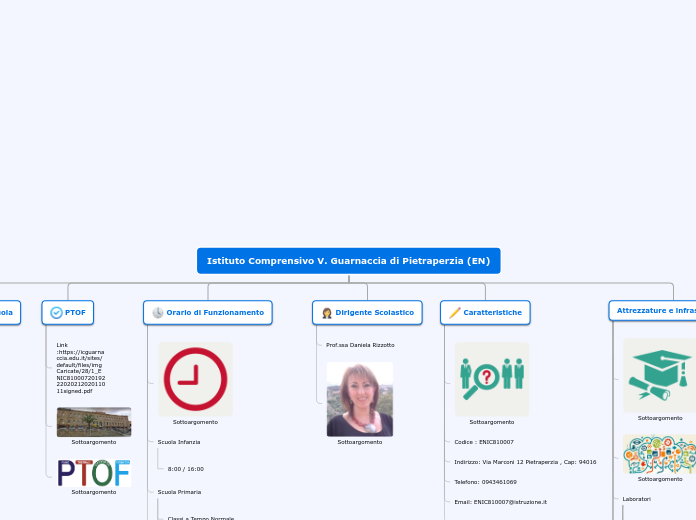Select the 'Scuola Primaria' subtopic

(179, 492)
